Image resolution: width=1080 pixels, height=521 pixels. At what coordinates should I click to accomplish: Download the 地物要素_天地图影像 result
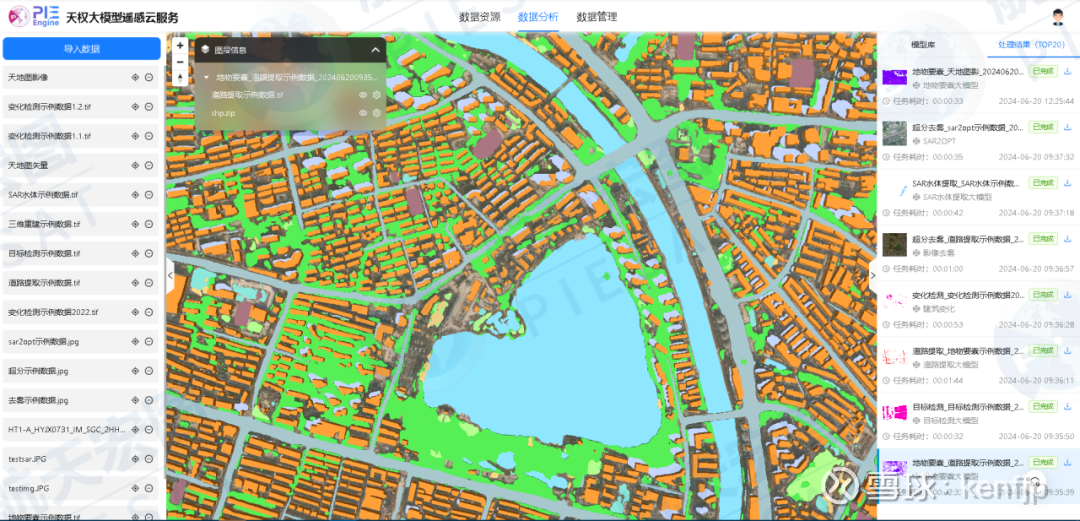click(x=1068, y=71)
